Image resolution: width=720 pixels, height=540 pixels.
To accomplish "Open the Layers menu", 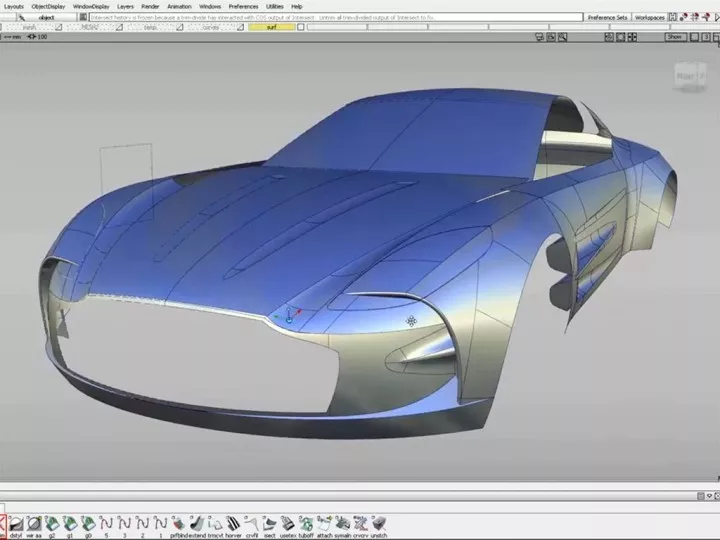I will [x=125, y=6].
